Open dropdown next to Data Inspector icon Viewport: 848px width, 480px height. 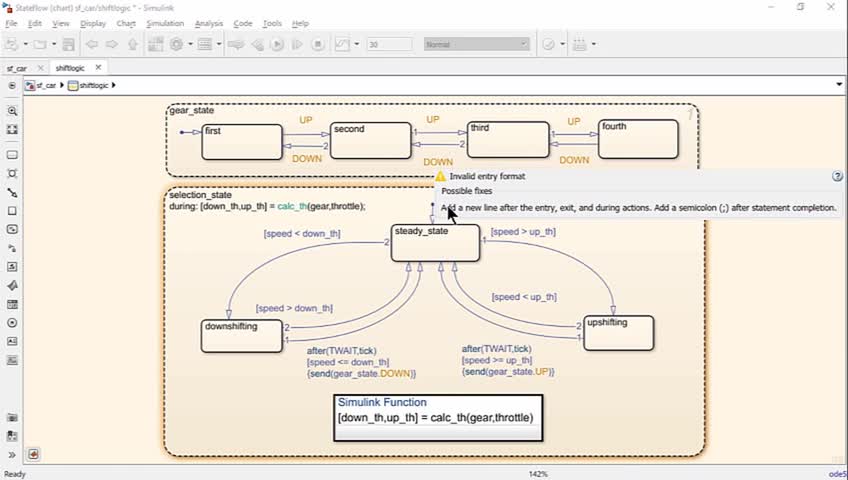point(356,44)
